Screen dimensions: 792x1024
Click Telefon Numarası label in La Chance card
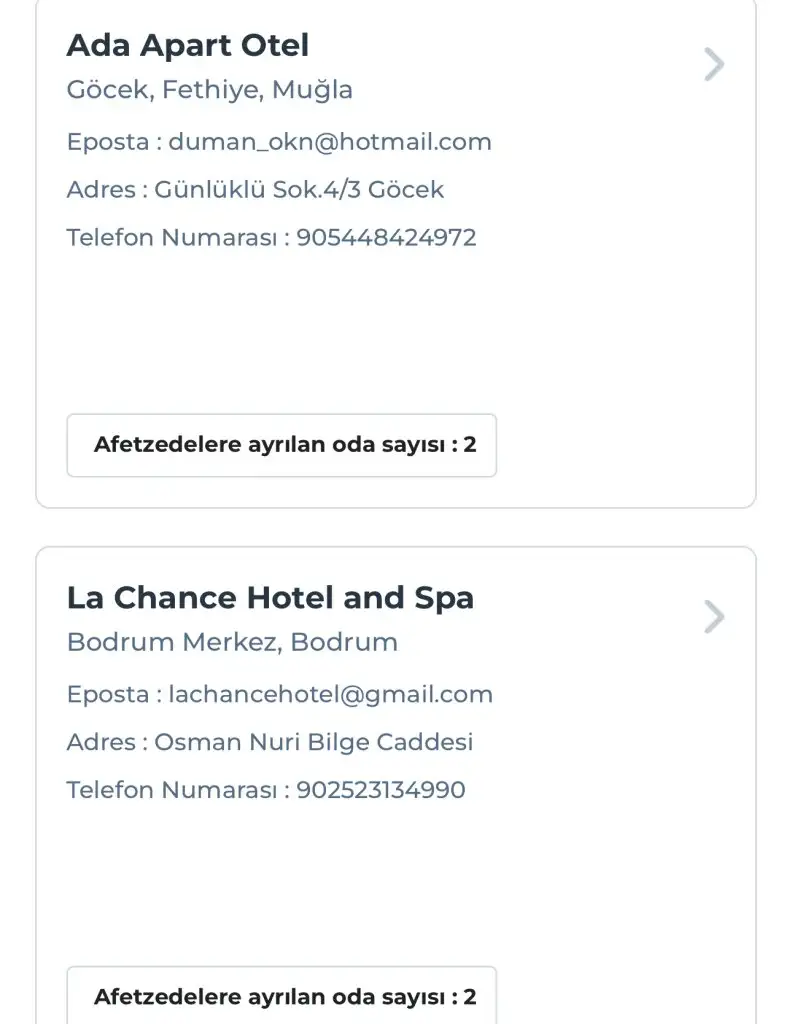pyautogui.click(x=170, y=790)
